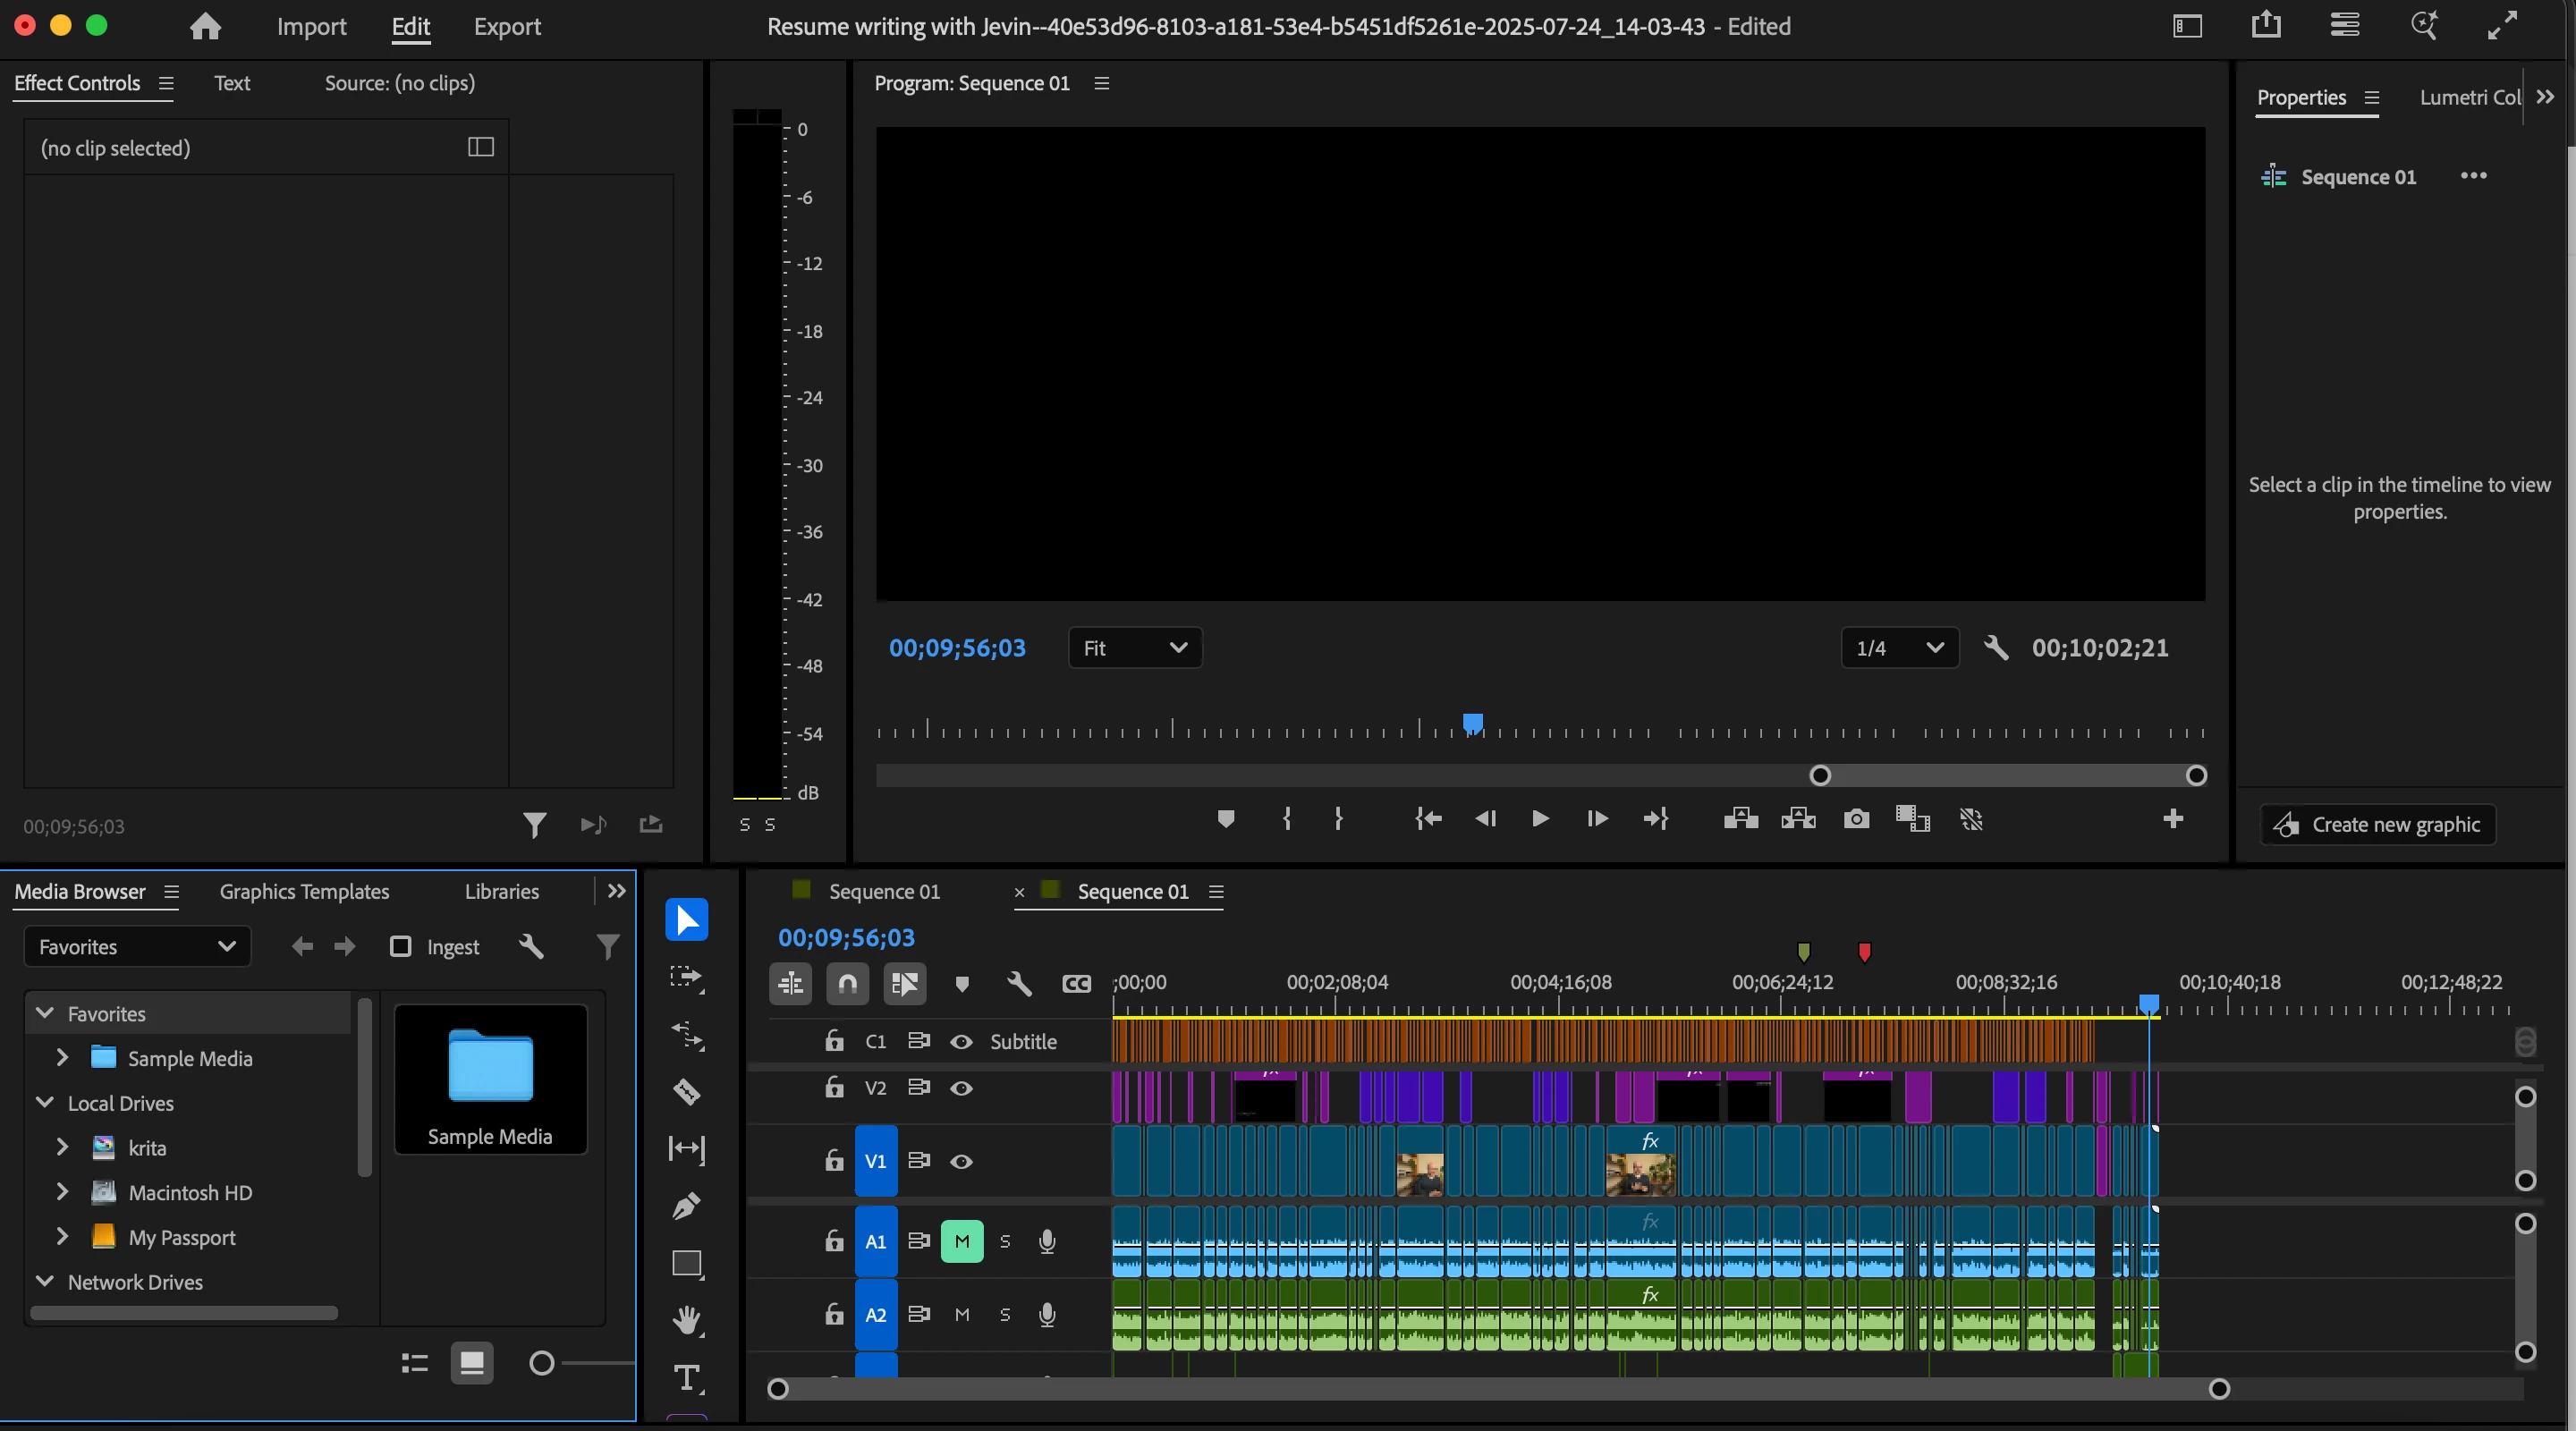Open the Graphics Templates tab

[x=304, y=891]
